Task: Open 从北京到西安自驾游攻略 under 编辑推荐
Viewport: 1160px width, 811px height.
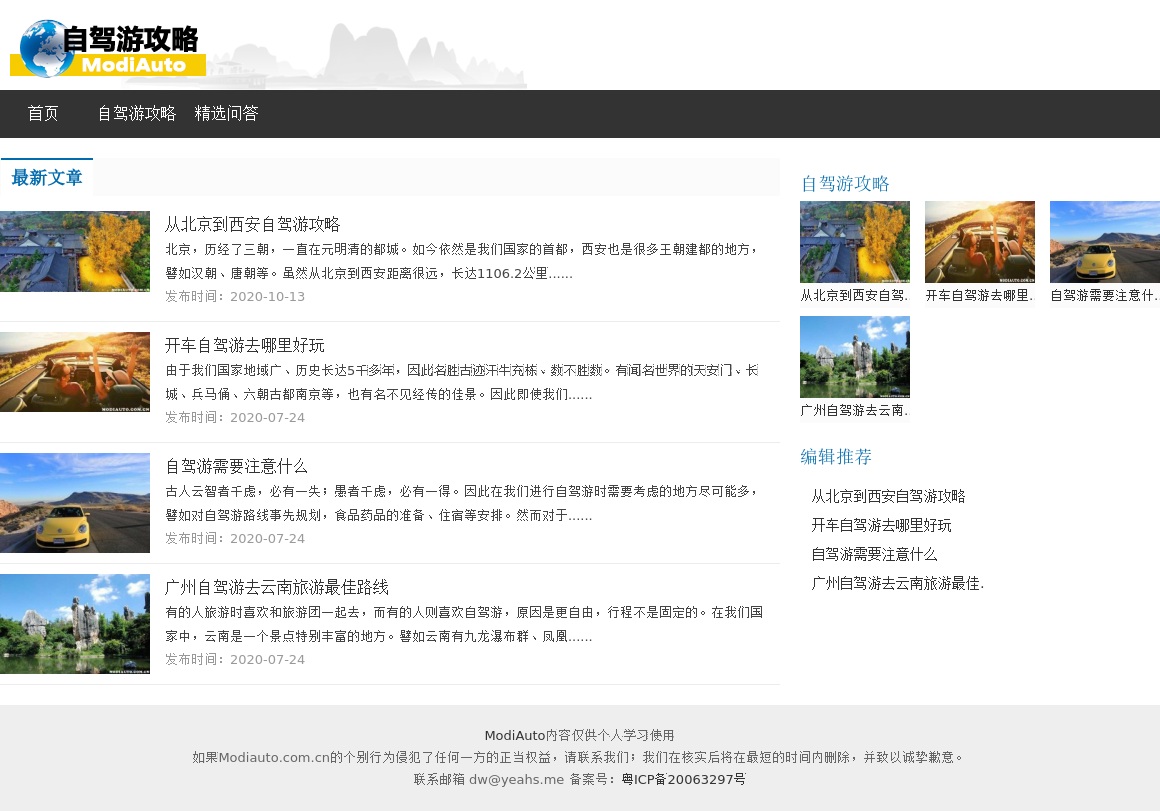Action: [x=888, y=496]
